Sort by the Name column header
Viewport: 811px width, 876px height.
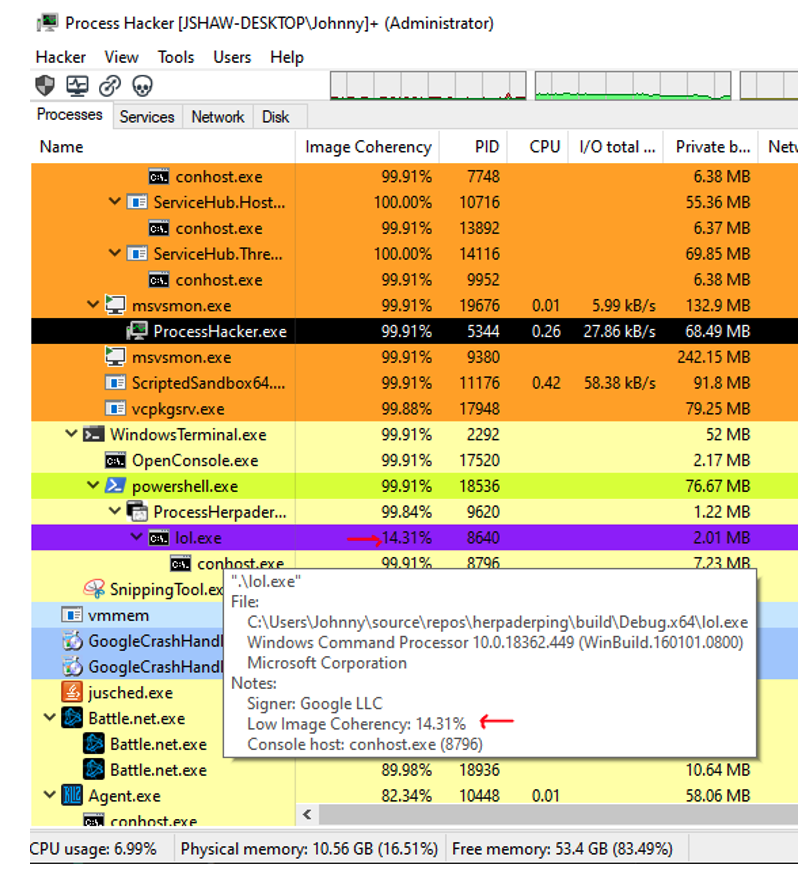(163, 147)
